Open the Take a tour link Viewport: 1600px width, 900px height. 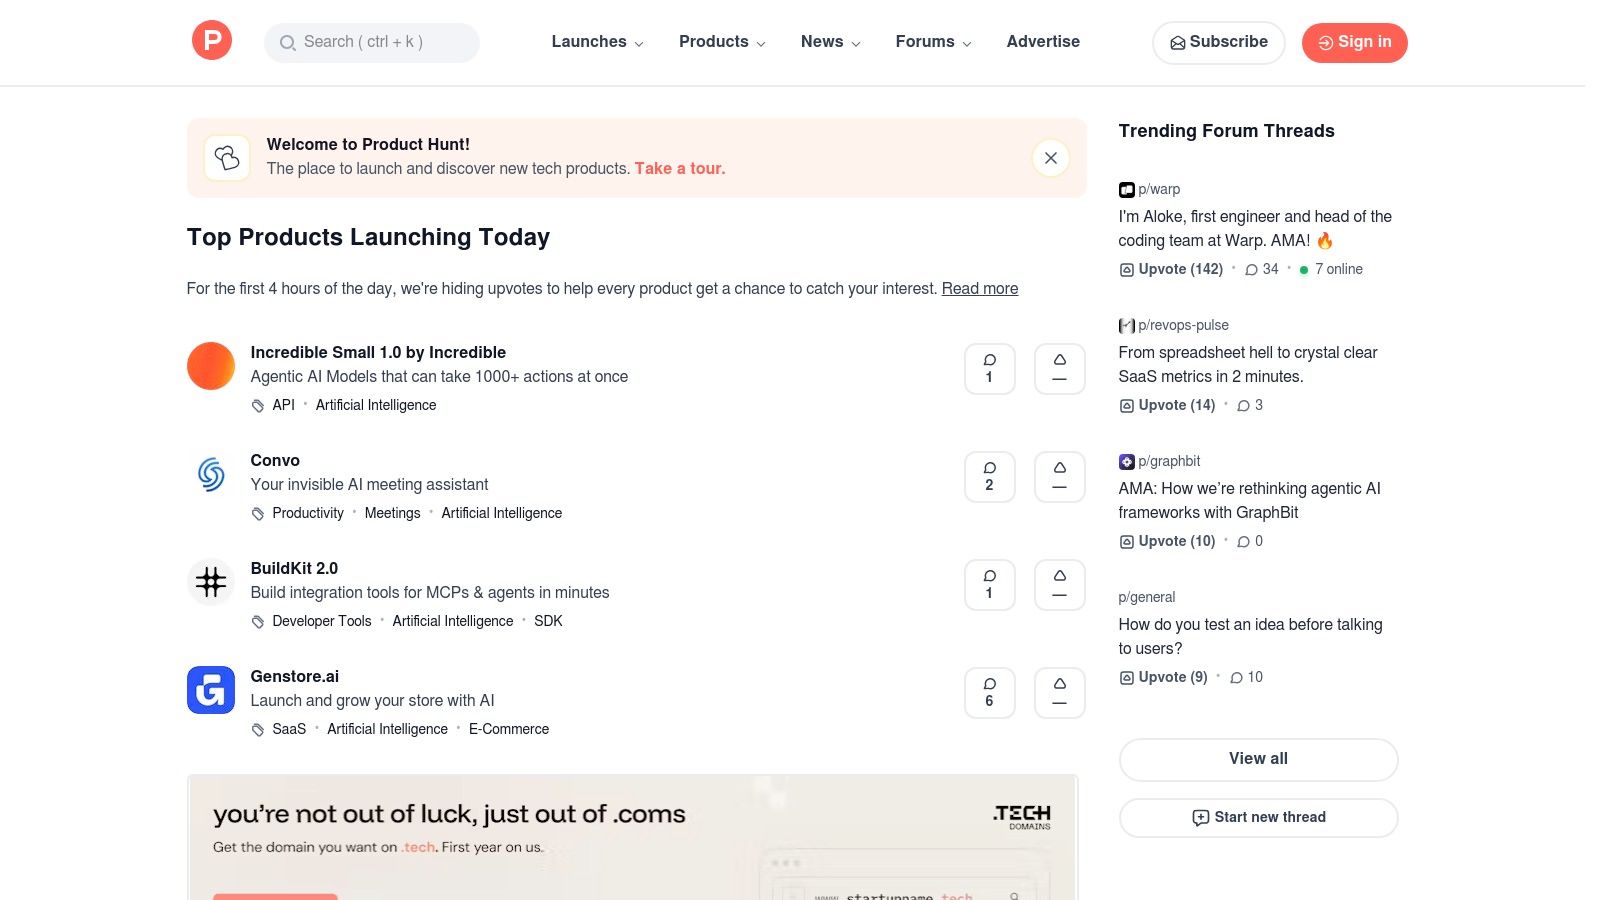(x=680, y=168)
